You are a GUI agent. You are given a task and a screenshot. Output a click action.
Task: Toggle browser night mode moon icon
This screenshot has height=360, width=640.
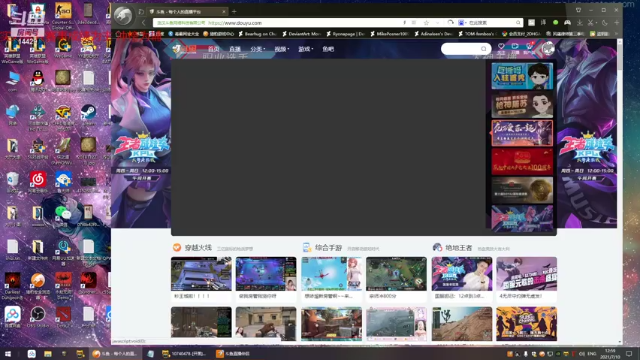coord(604,23)
